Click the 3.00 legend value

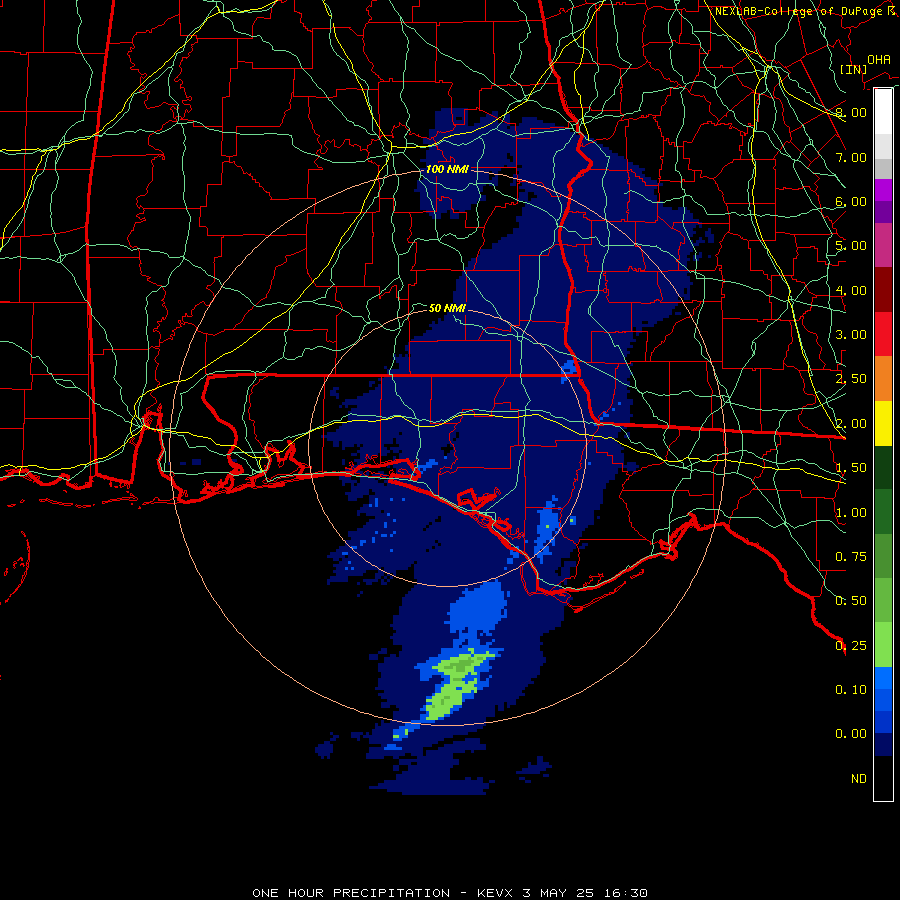851,335
